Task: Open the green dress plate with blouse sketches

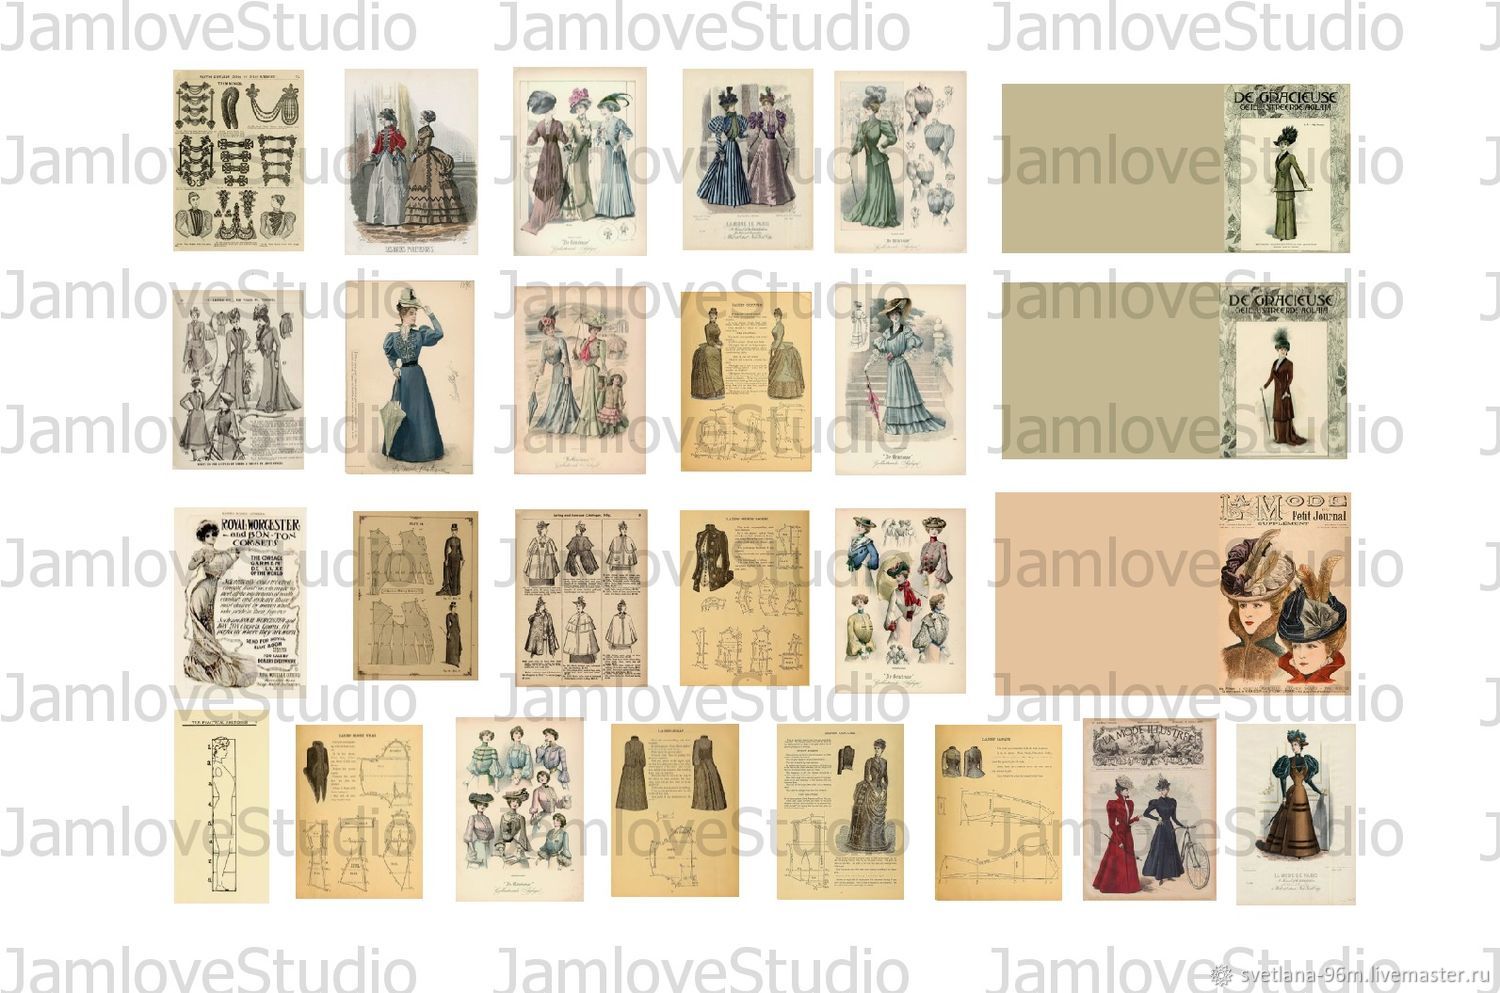Action: click(x=900, y=162)
